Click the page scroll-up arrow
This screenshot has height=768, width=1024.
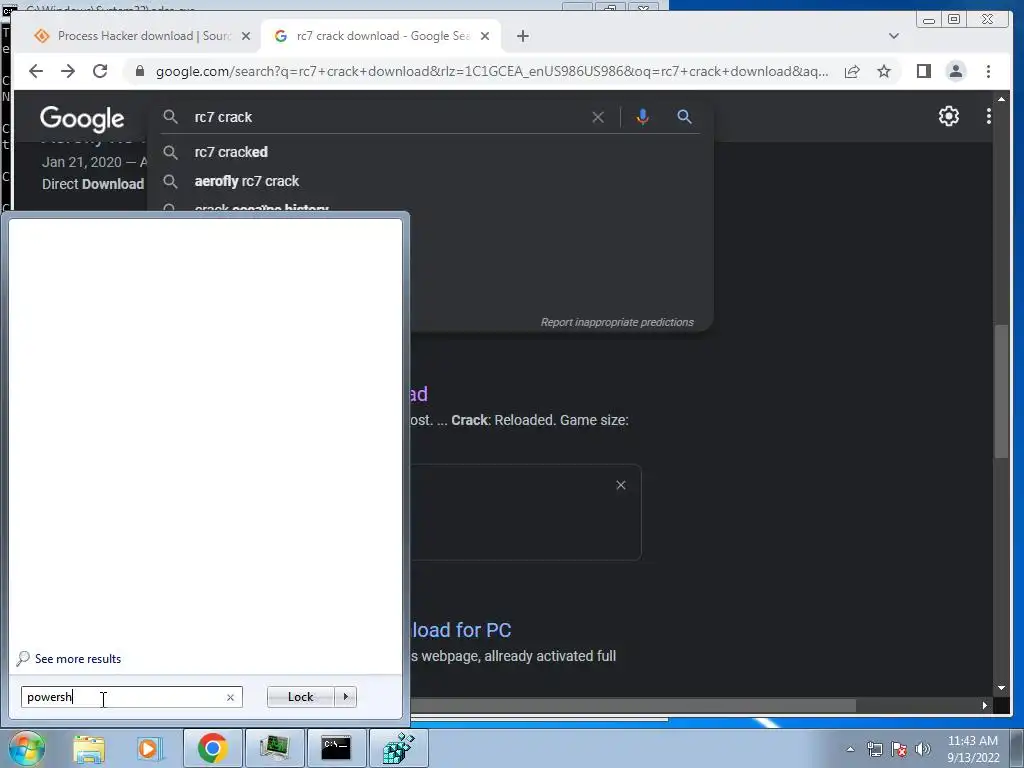(x=1001, y=99)
